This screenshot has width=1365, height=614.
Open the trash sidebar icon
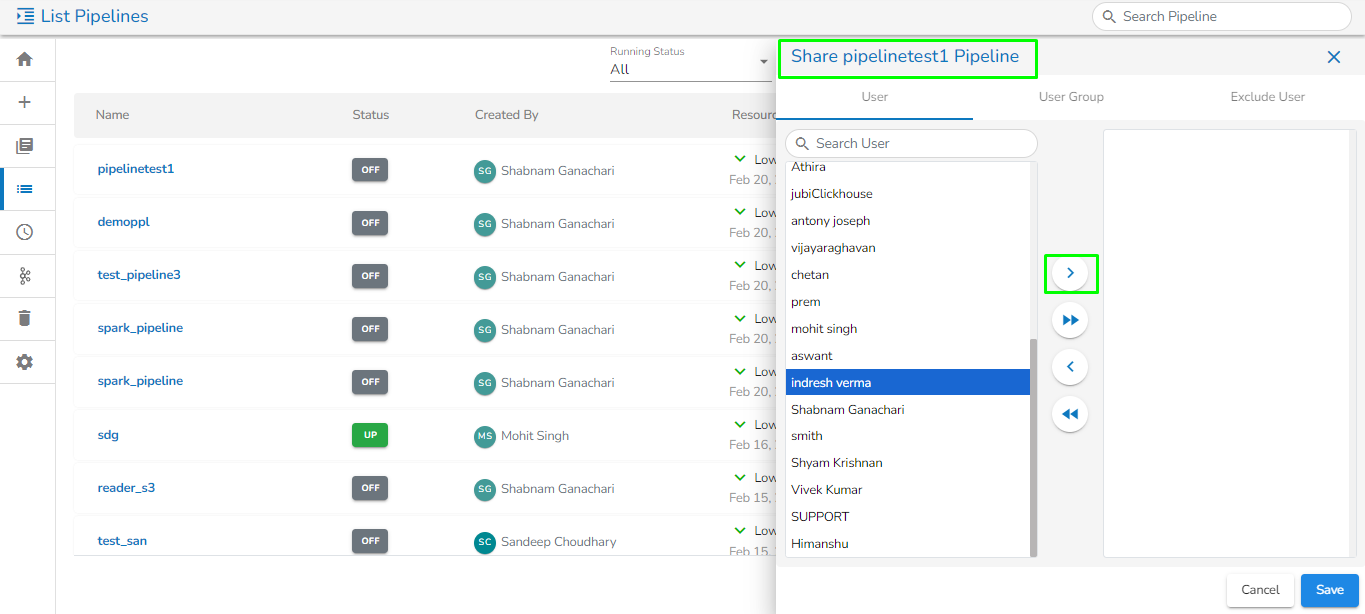tap(25, 319)
